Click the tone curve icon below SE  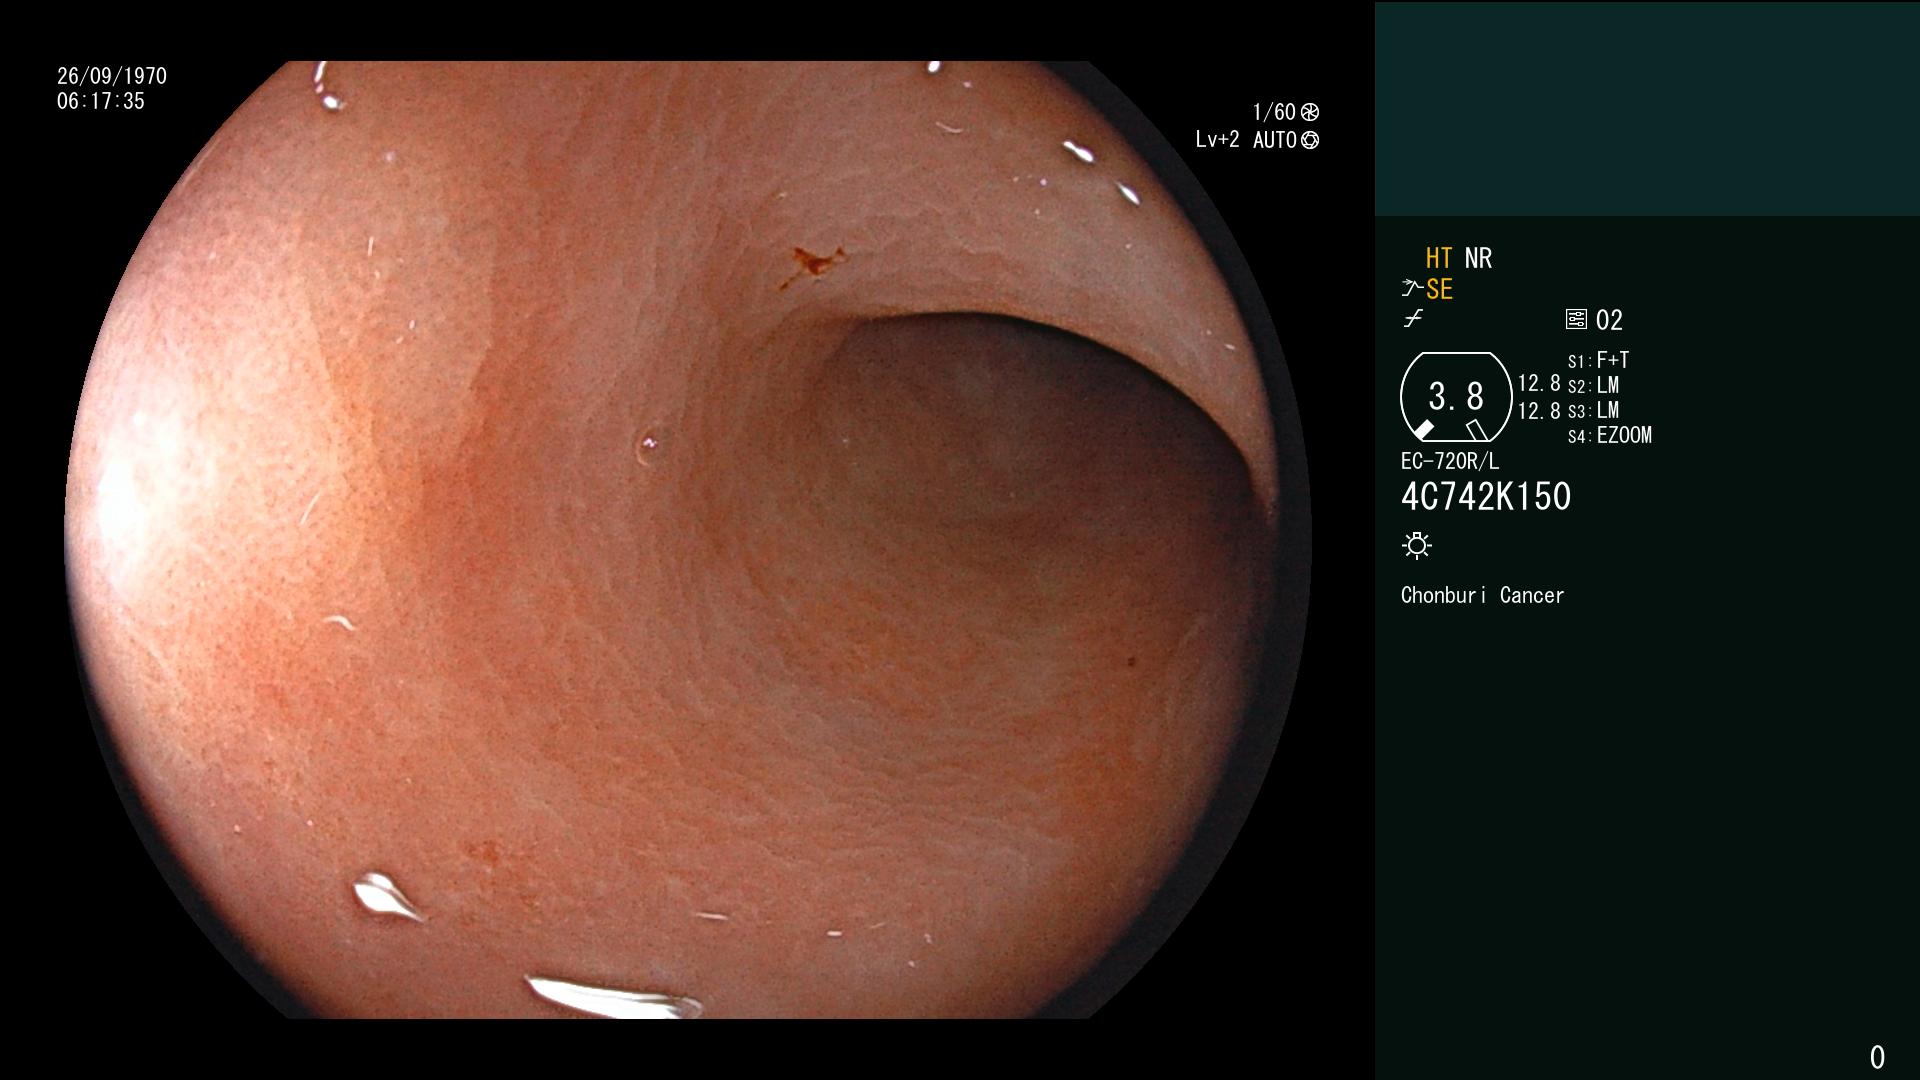(x=1413, y=319)
